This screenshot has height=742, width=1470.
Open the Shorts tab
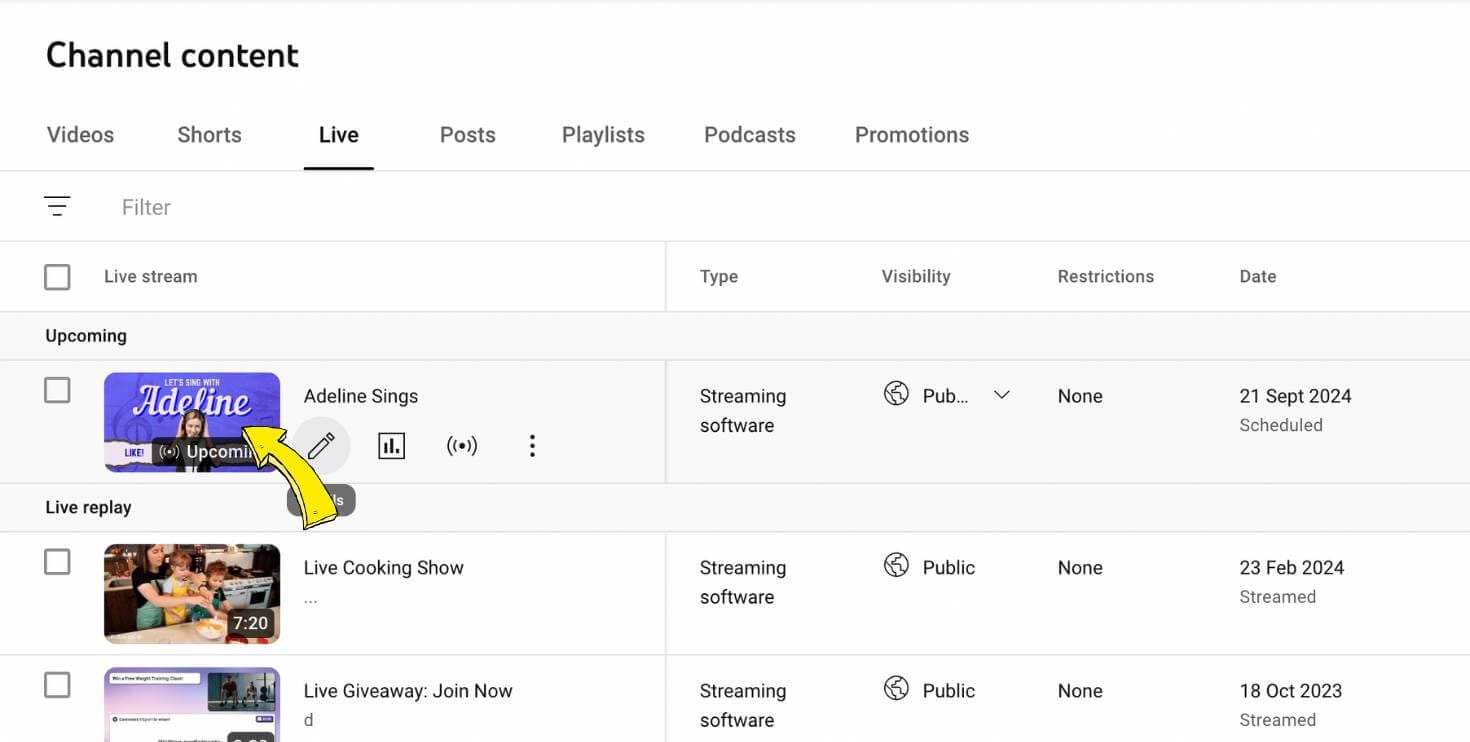(209, 135)
